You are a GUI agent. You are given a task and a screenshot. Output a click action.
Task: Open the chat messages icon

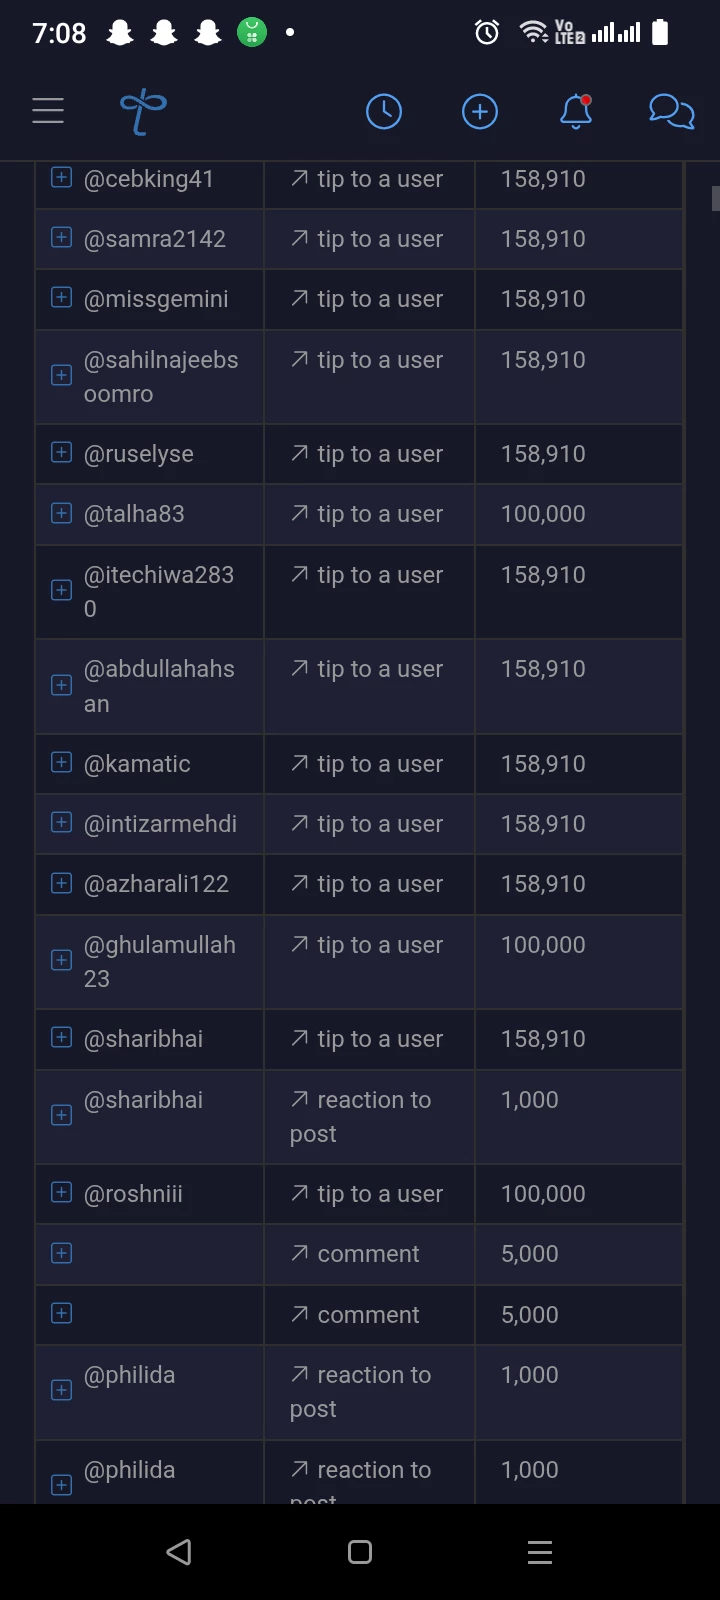672,111
